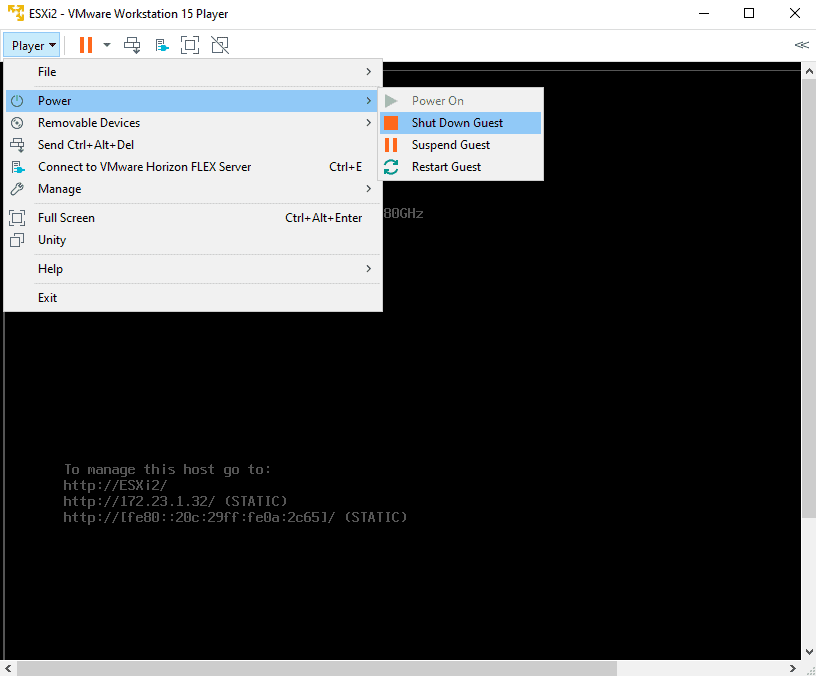Collapse the toolbar with the double-chevron icon

tap(801, 45)
